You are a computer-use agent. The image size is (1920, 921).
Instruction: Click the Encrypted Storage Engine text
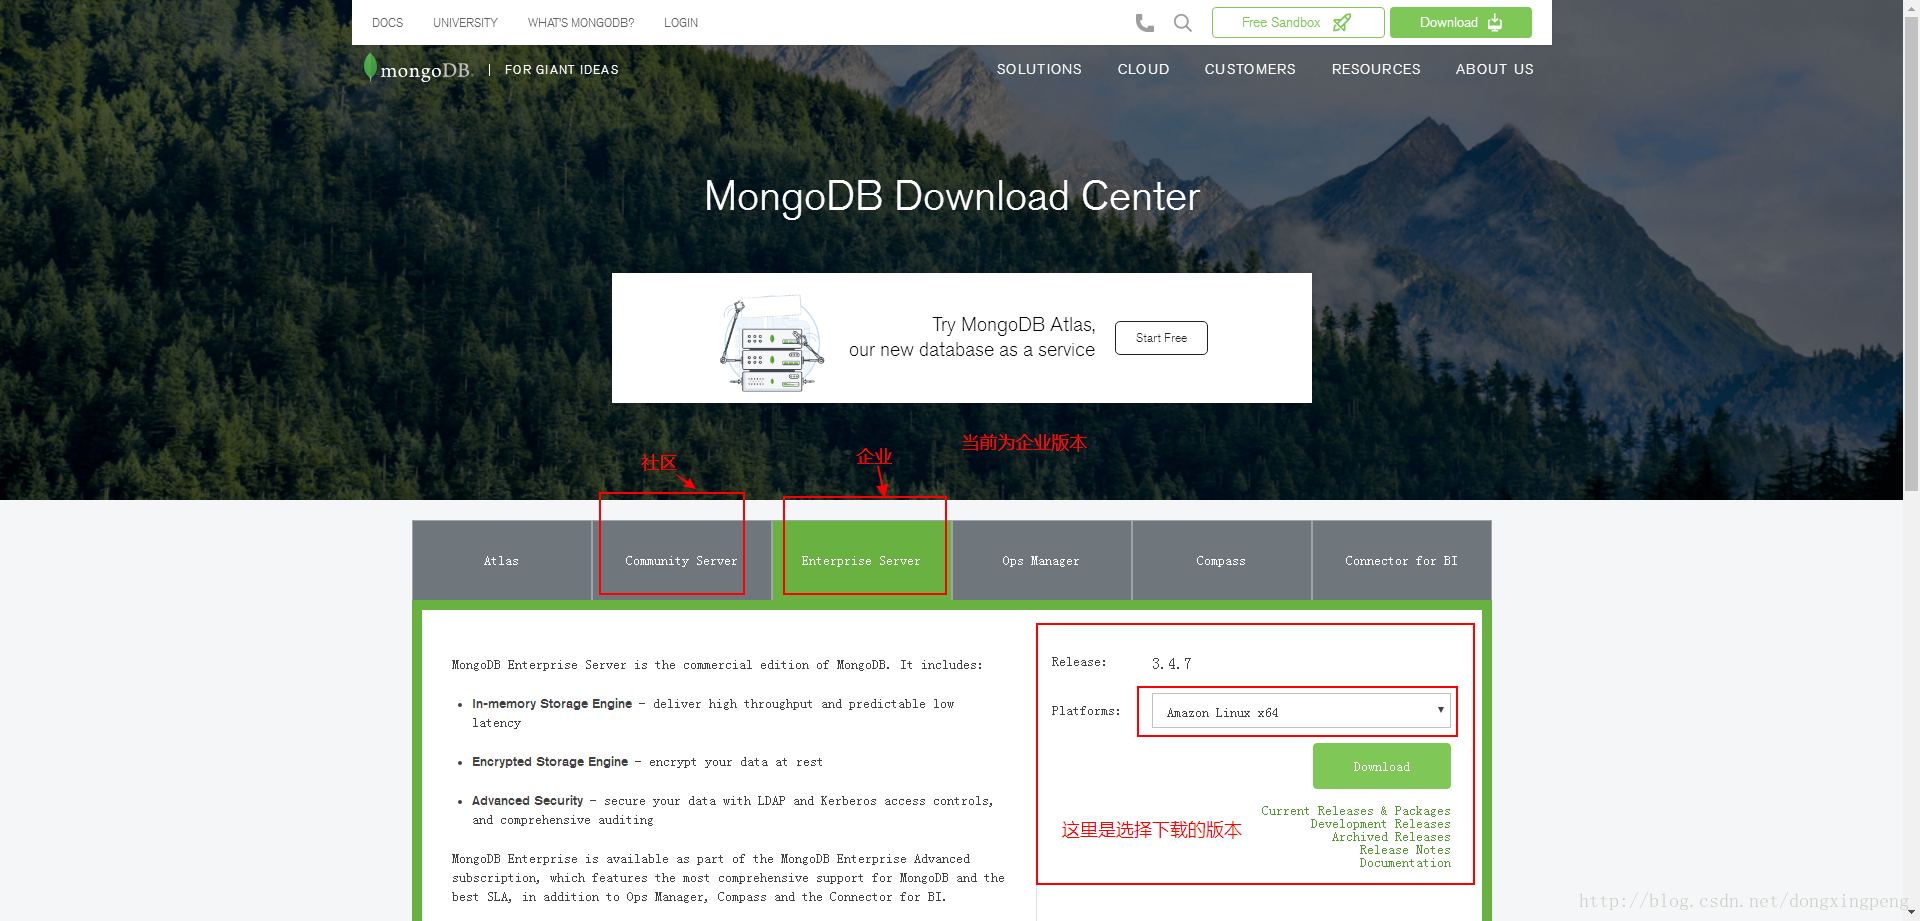click(550, 762)
